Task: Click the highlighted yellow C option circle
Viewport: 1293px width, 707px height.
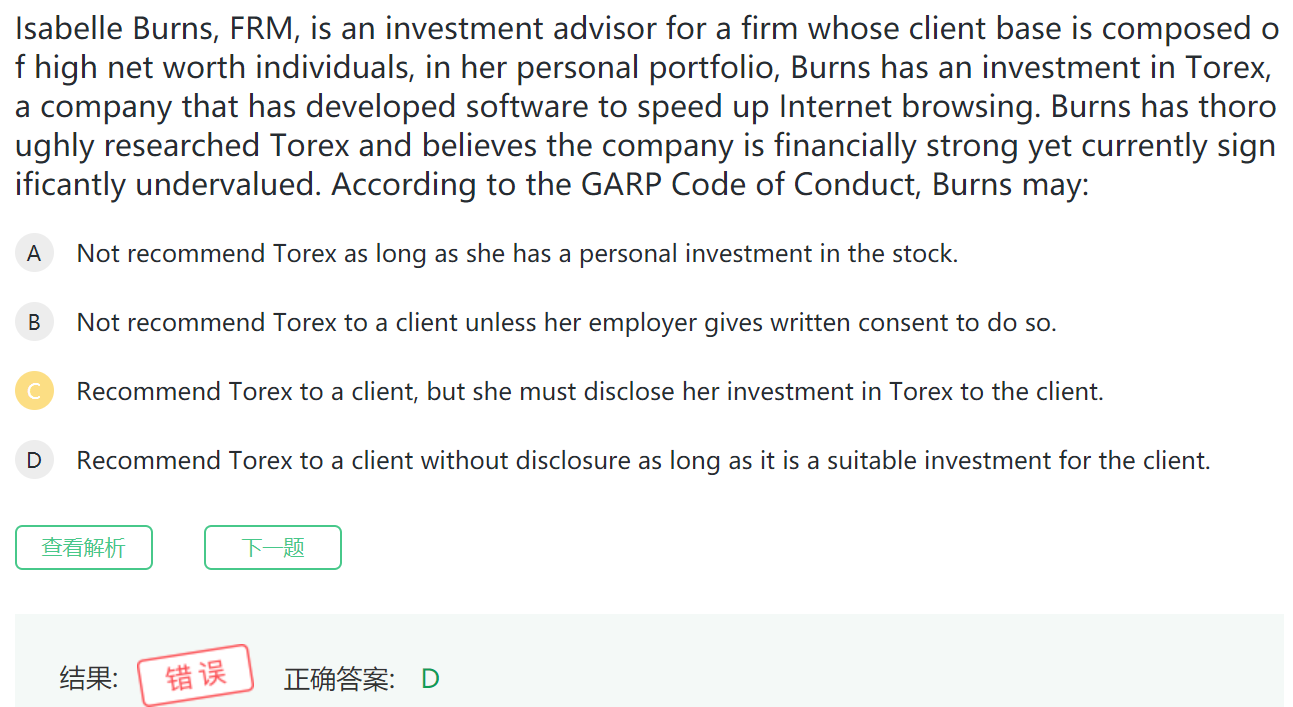Action: tap(34, 392)
